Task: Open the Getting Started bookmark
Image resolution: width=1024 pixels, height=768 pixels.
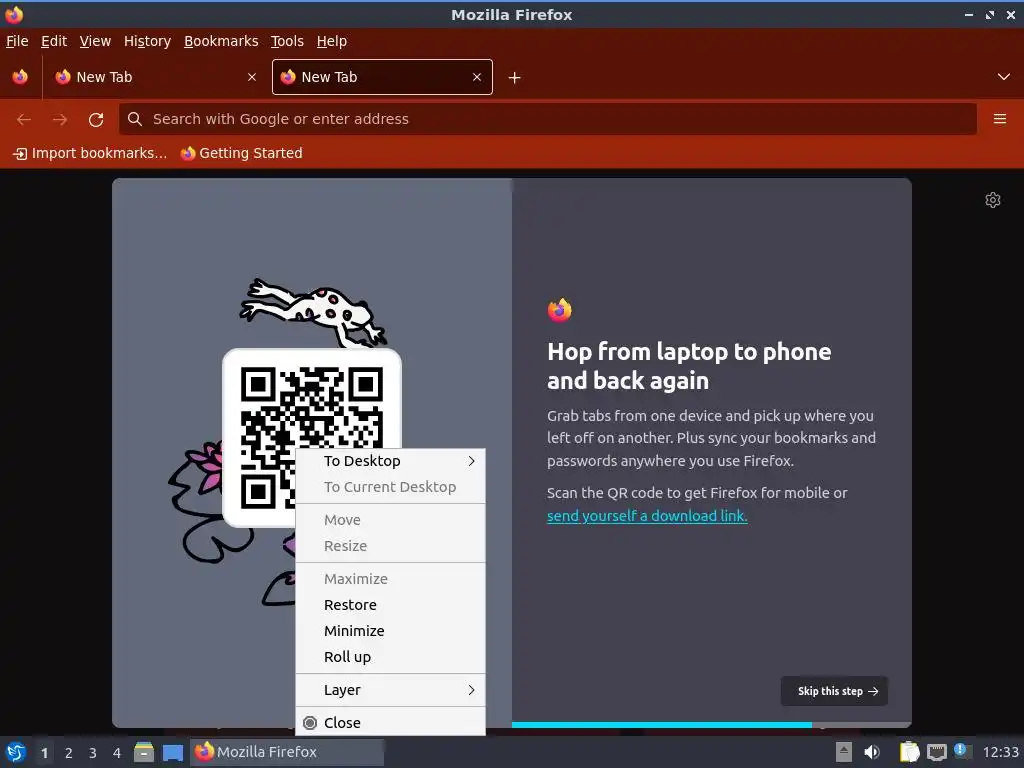Action: pyautogui.click(x=242, y=153)
